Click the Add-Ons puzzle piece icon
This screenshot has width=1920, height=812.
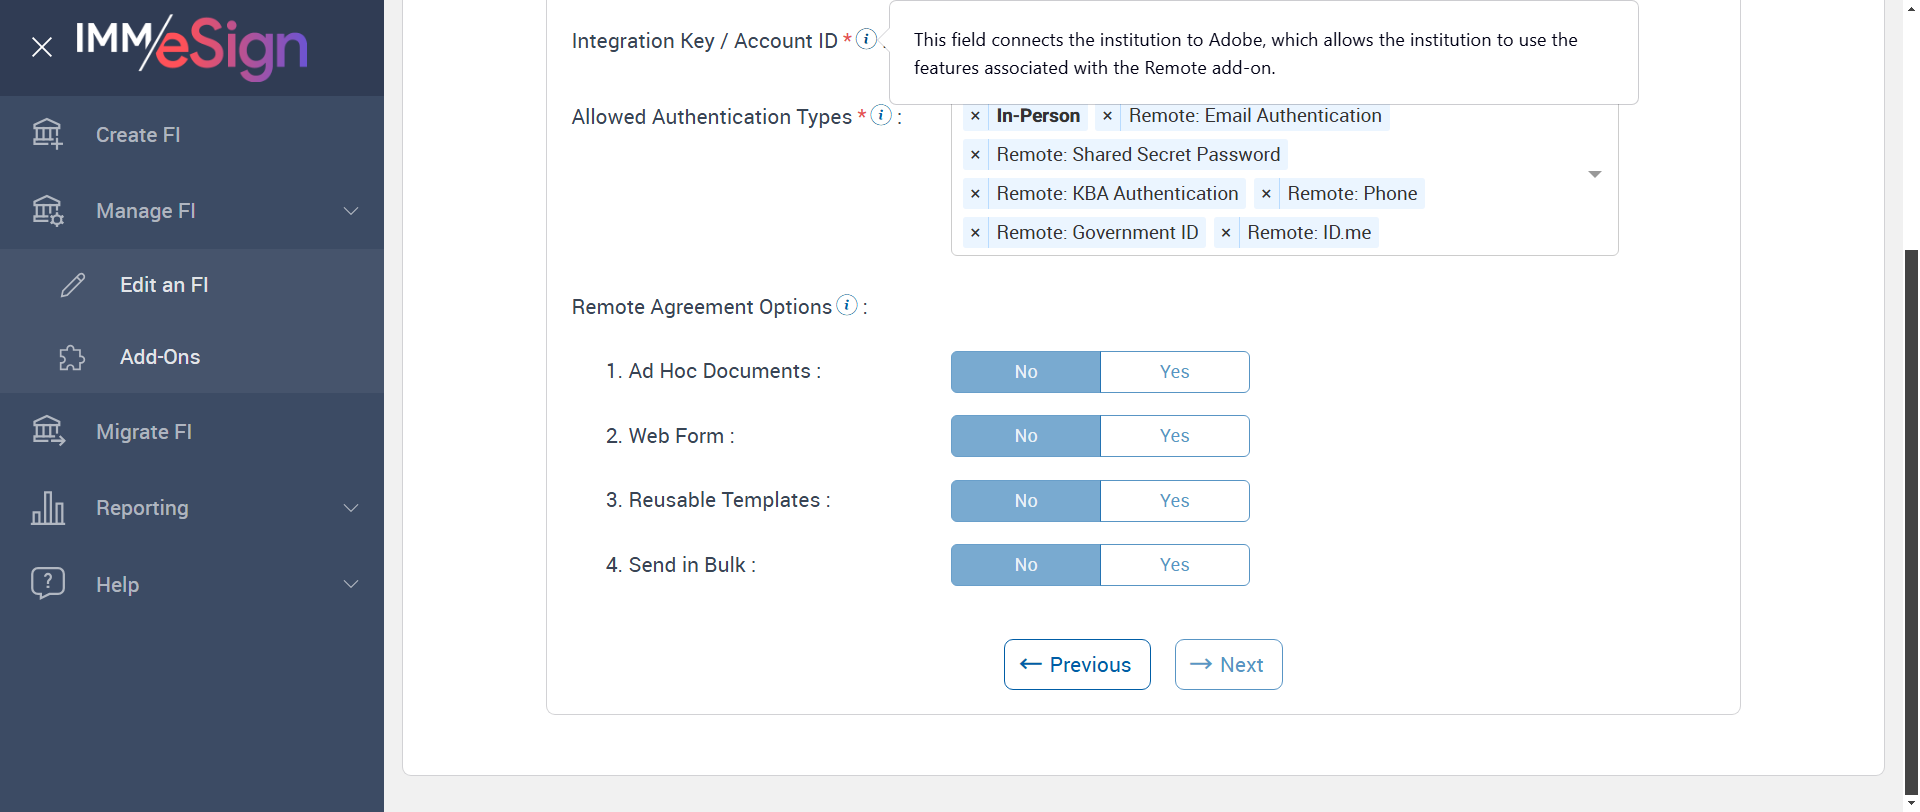72,357
